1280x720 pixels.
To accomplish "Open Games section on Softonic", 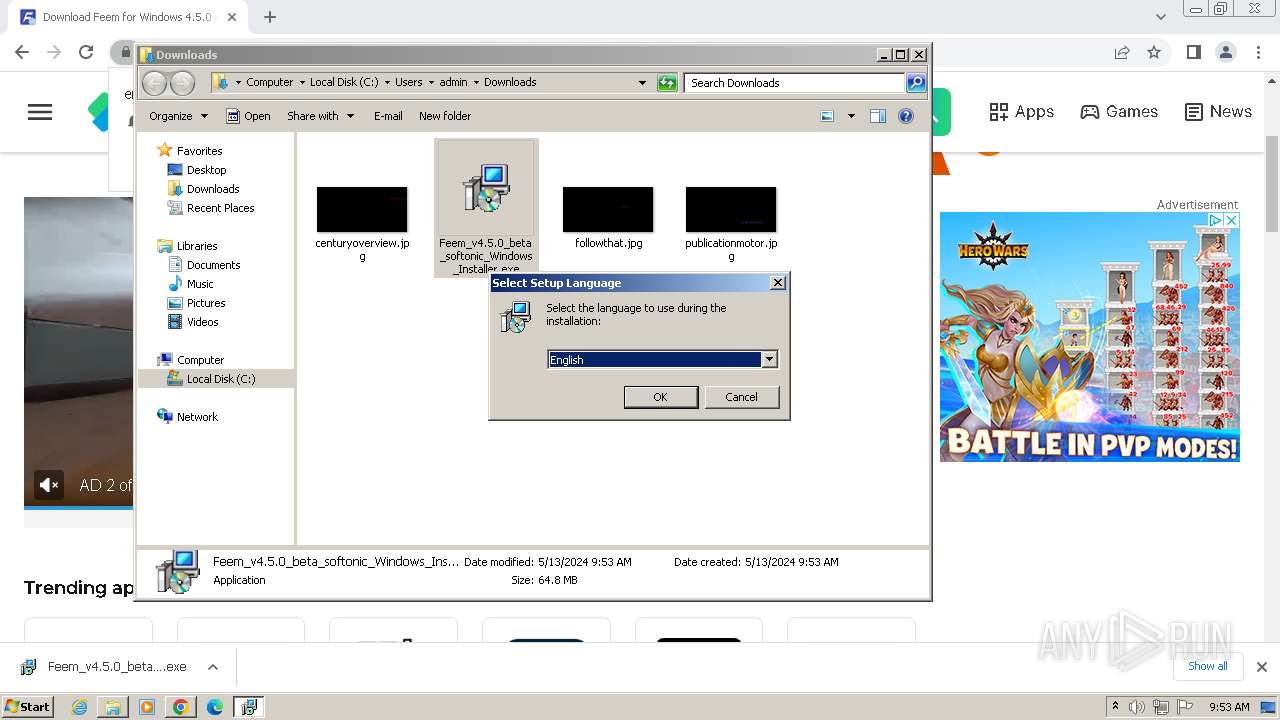I will coord(1119,112).
